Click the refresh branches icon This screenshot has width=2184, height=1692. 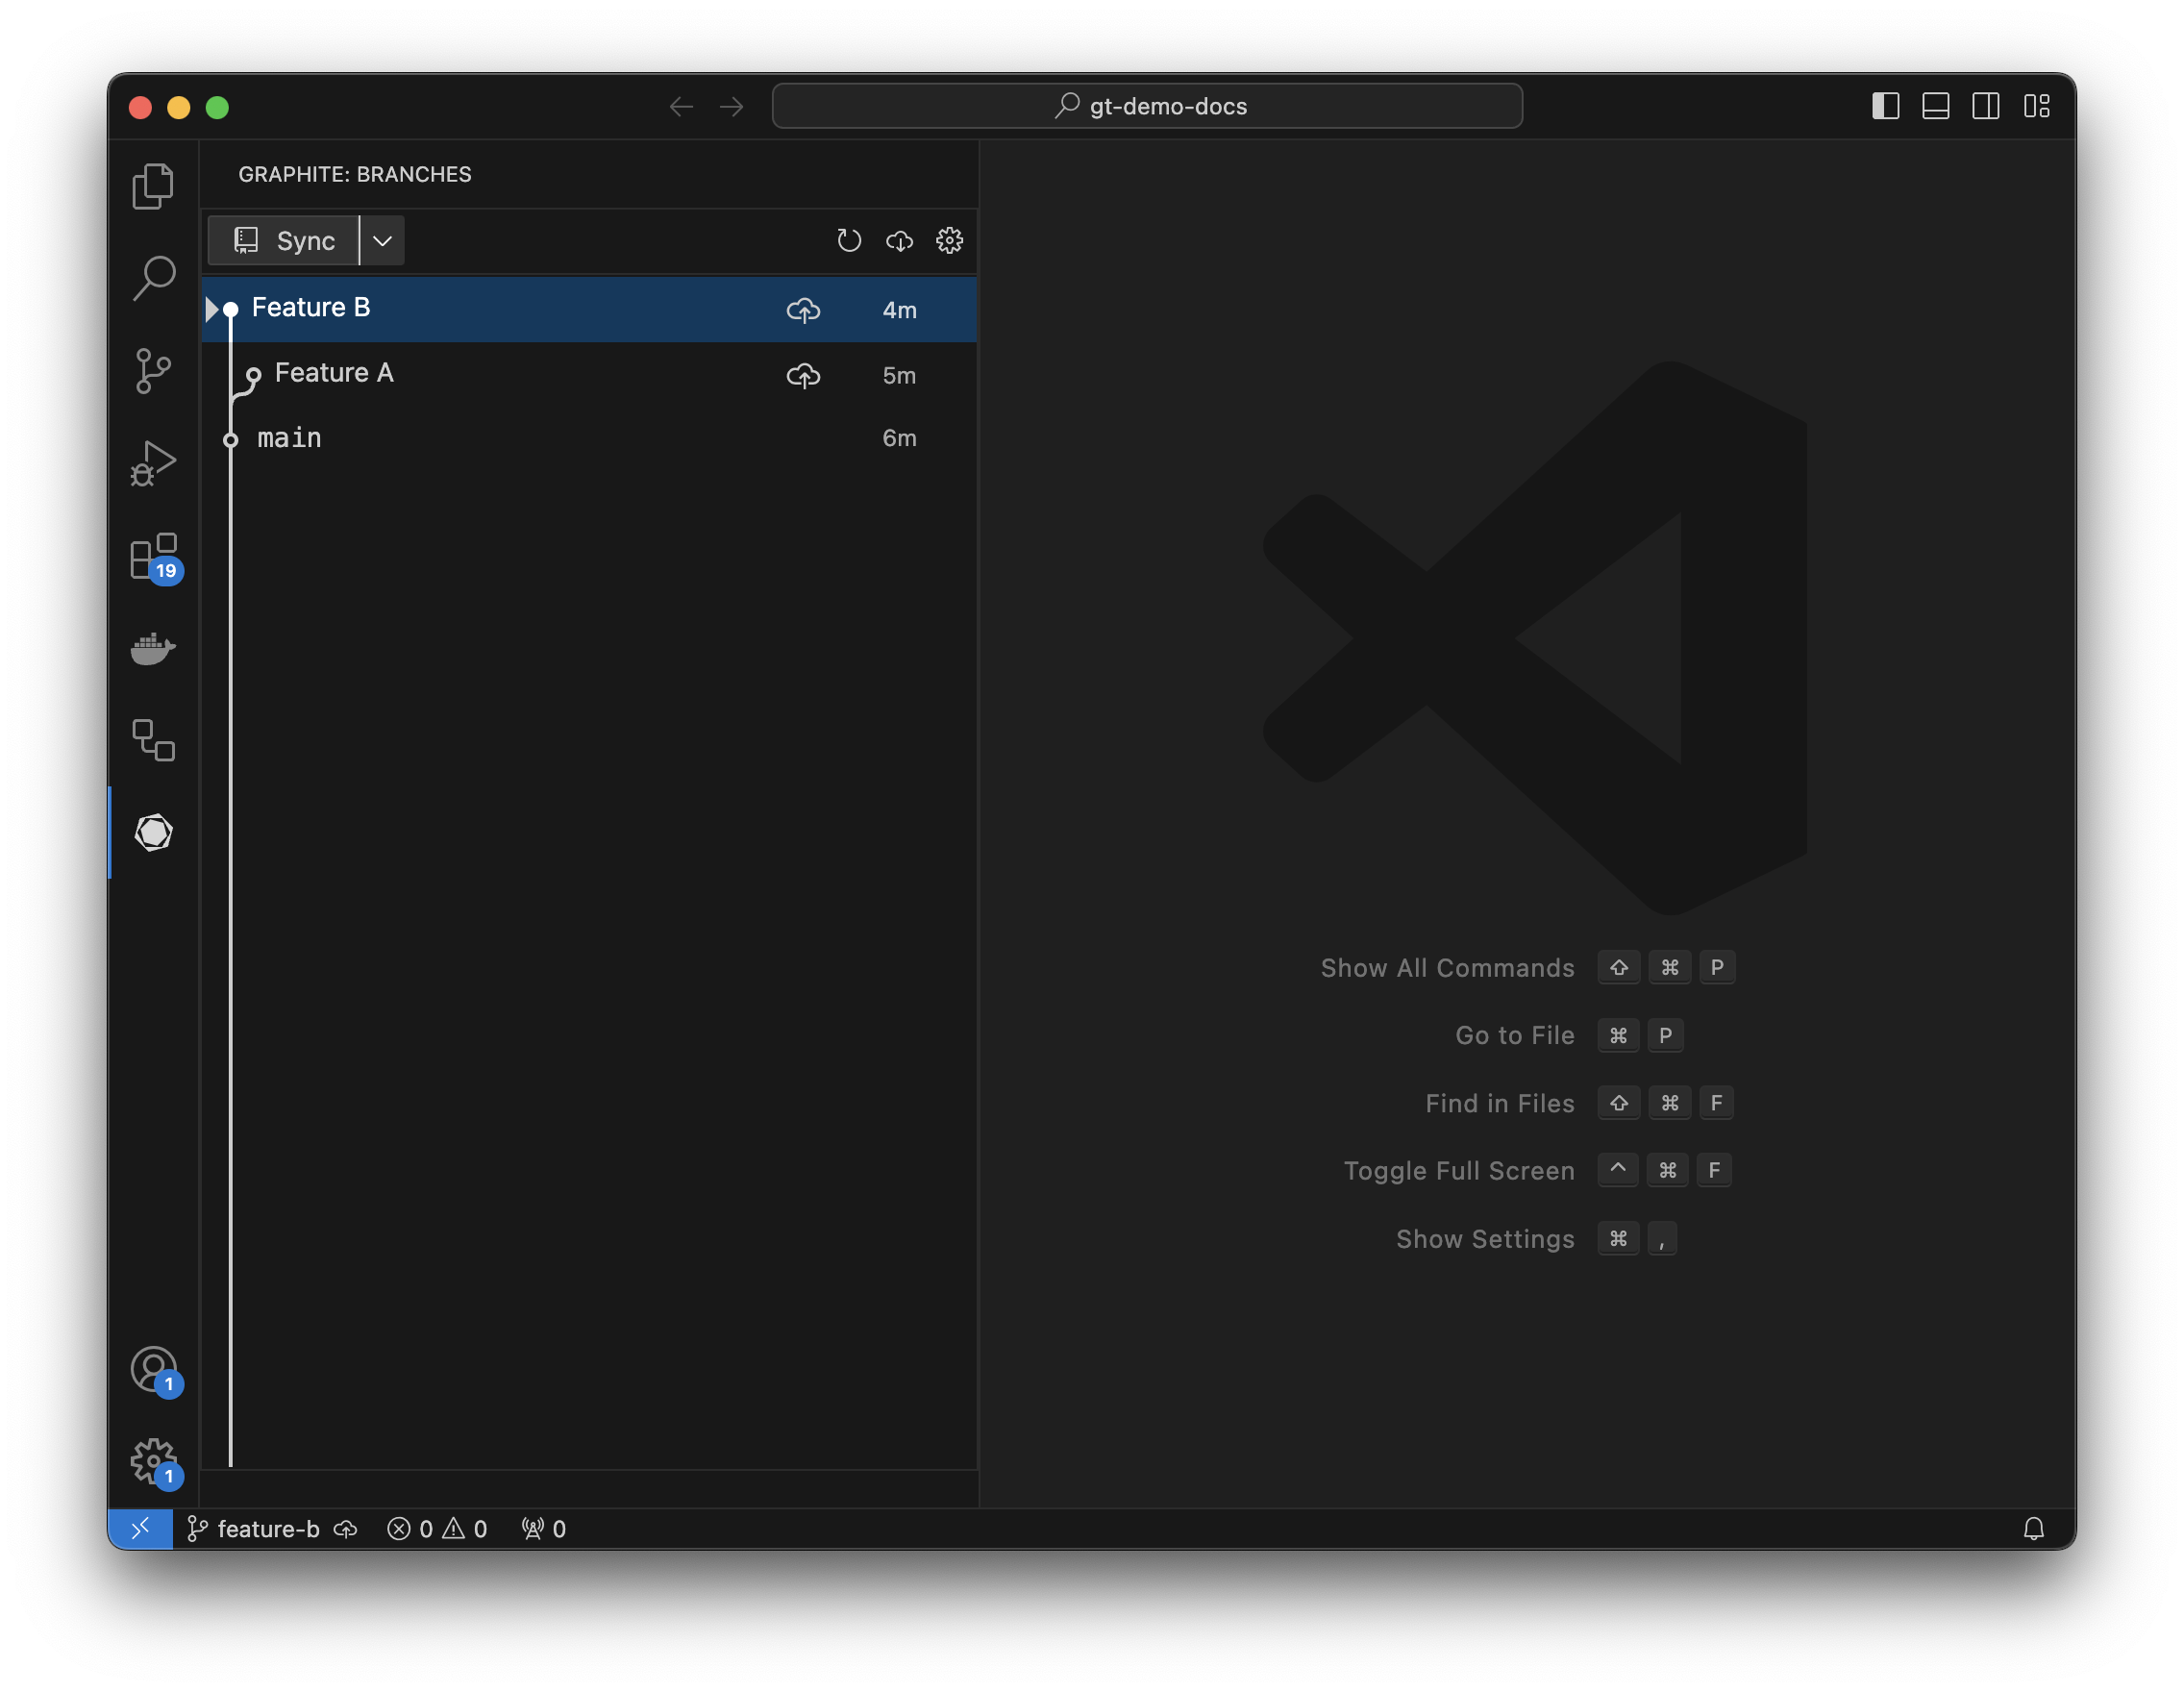point(848,240)
